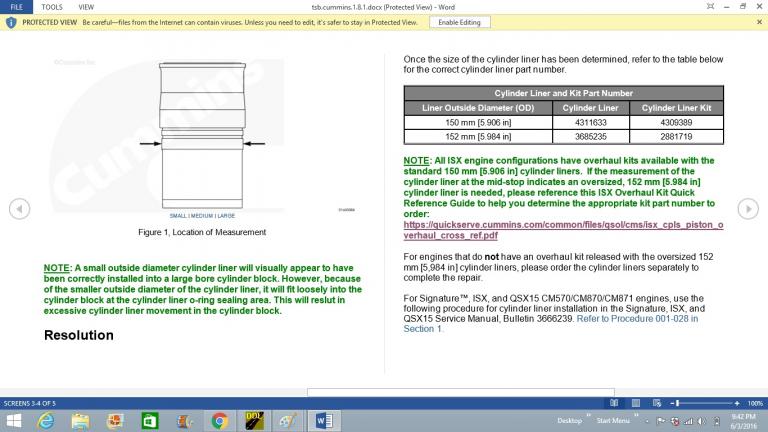
Task: Switch to Read Mode view icon
Action: click(614, 403)
